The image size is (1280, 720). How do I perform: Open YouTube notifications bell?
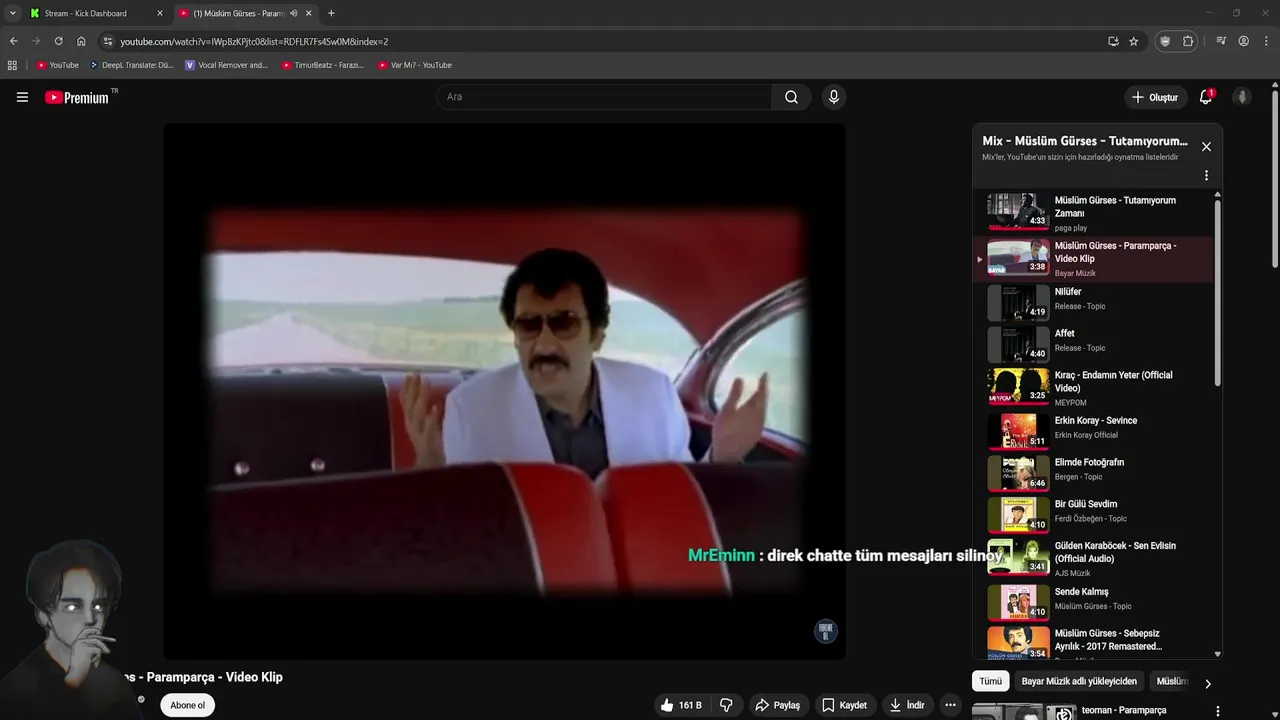click(1206, 97)
